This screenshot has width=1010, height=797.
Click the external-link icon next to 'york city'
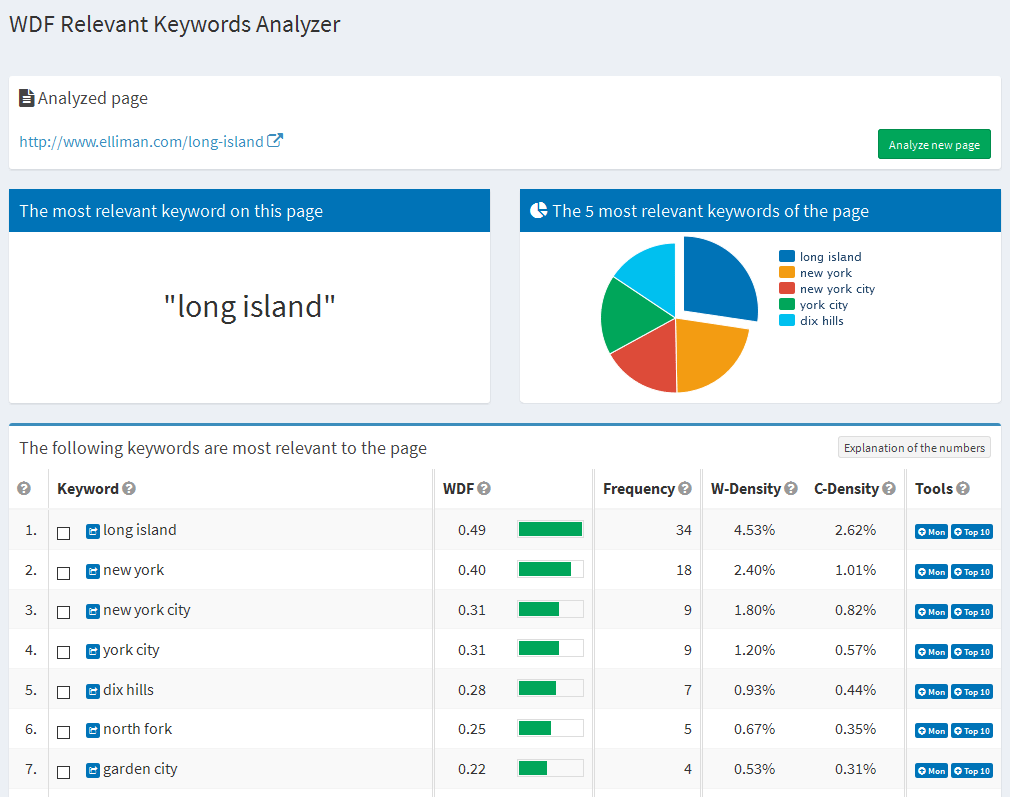pyautogui.click(x=92, y=650)
